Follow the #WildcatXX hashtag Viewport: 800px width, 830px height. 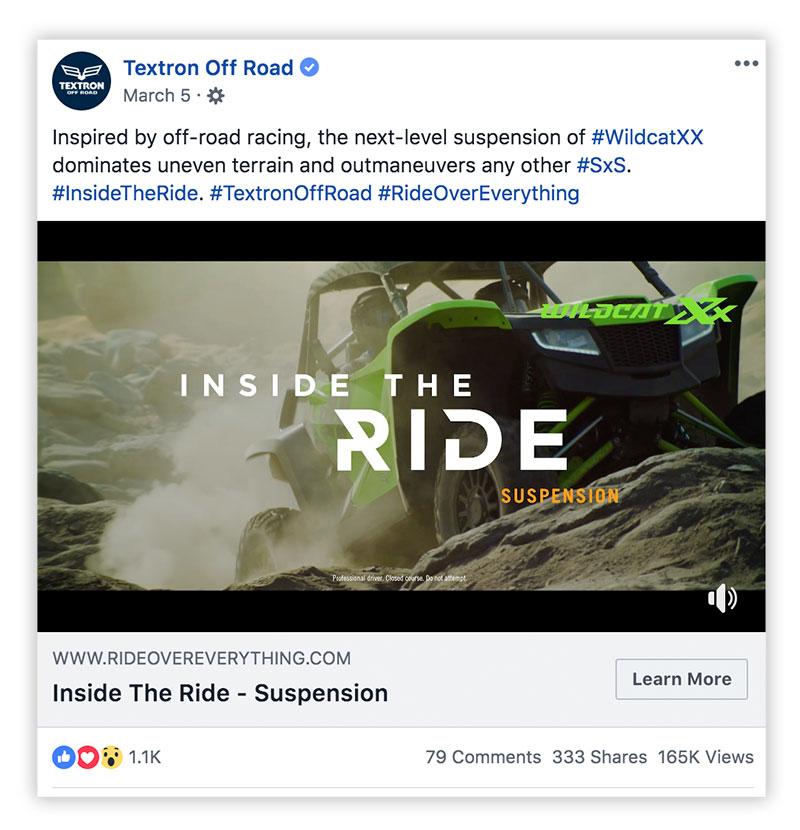click(647, 137)
